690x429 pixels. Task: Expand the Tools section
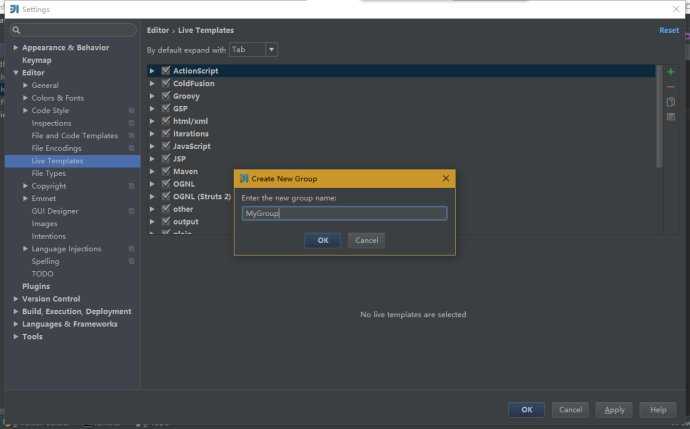click(16, 337)
